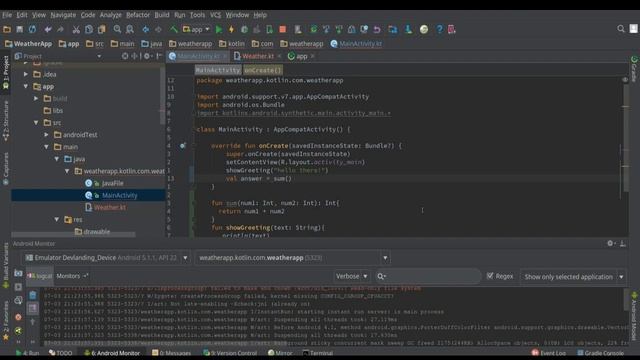Open the weatherapp process dropdown
The image size is (640, 360).
[x=292, y=258]
